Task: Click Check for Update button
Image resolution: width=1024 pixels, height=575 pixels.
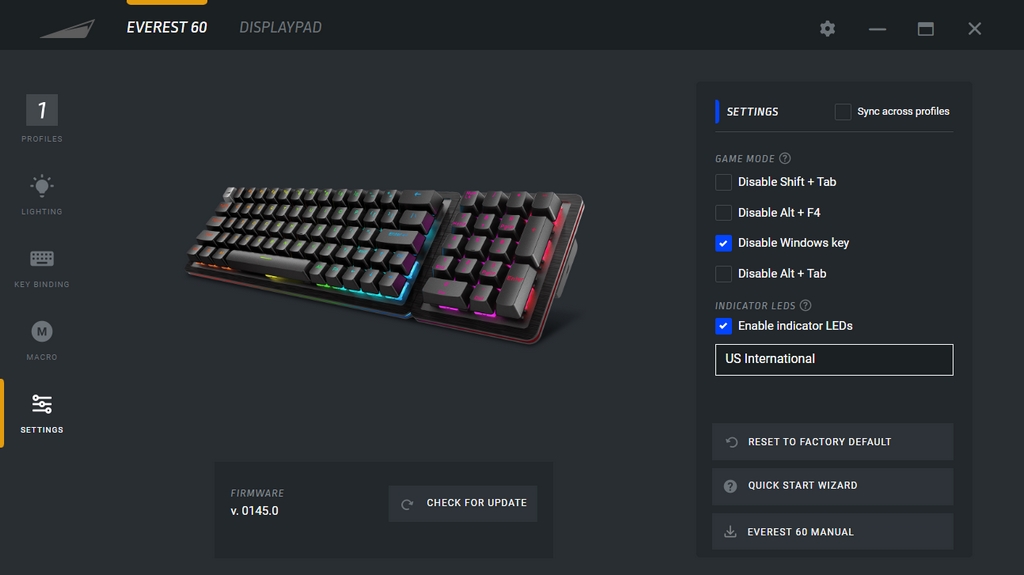Action: tap(463, 503)
